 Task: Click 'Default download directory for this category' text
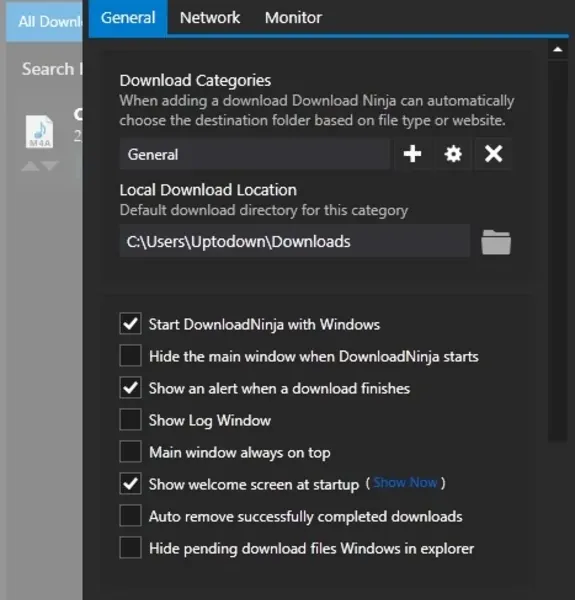click(264, 210)
